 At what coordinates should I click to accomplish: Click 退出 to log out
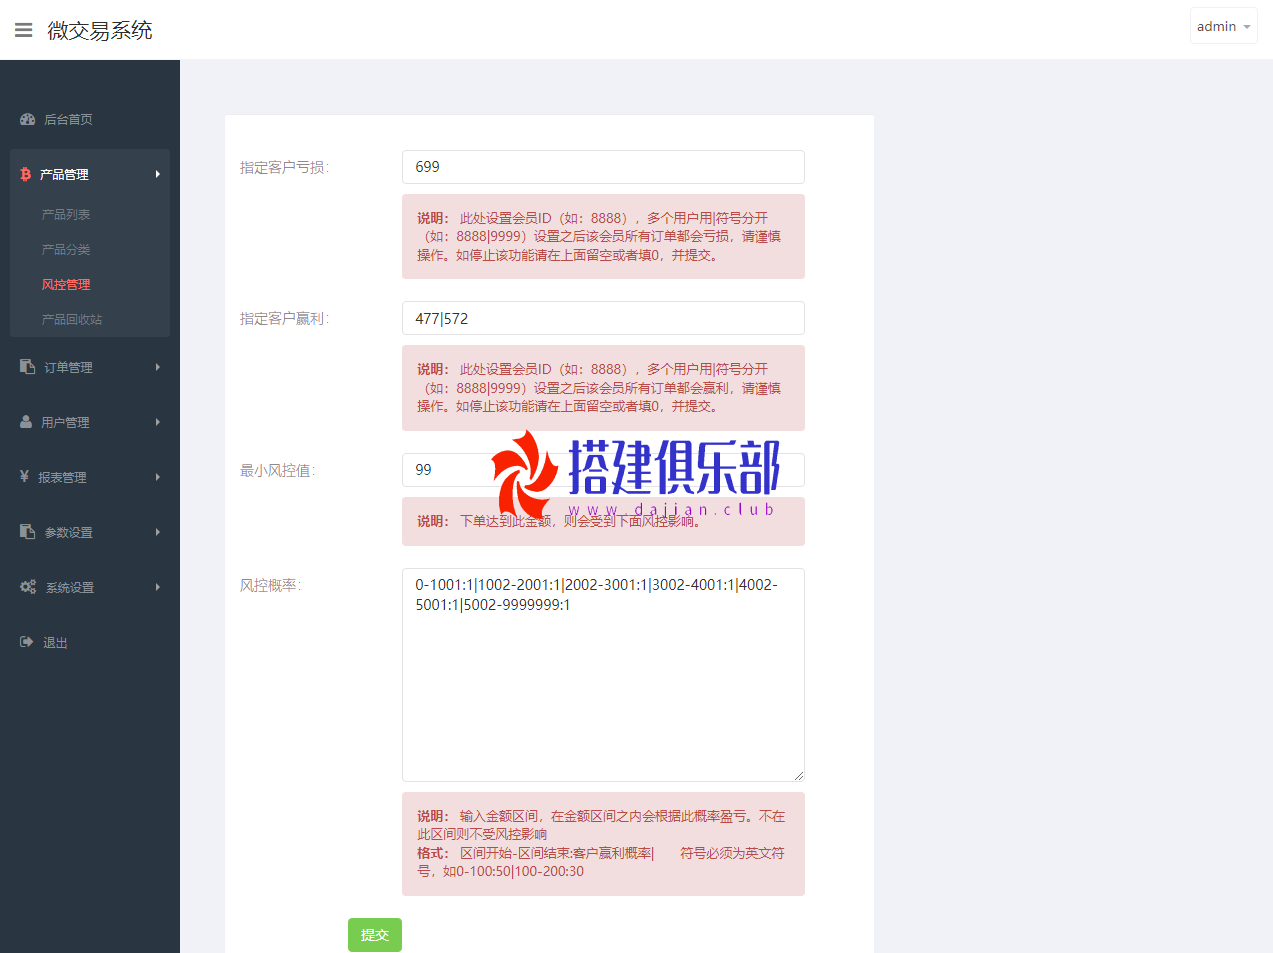click(x=55, y=643)
